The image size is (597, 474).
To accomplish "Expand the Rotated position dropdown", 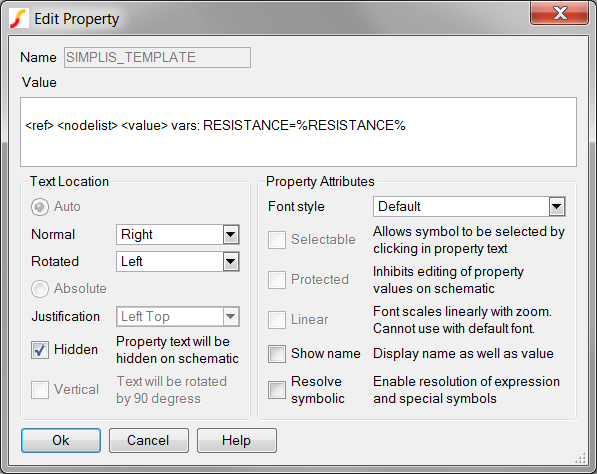I will pyautogui.click(x=178, y=262).
